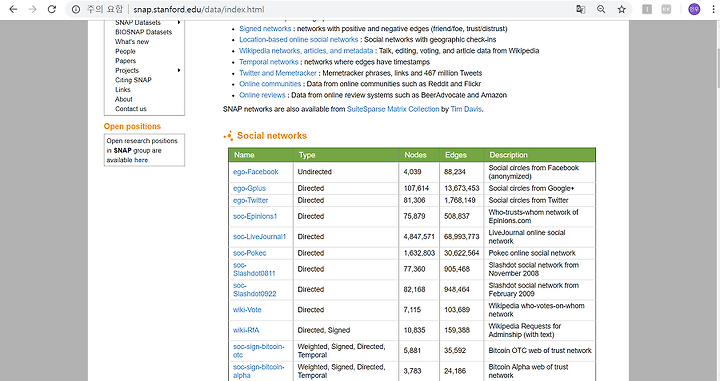
Task: Open the soc-Slashdot0811 dataset link
Action: point(254,269)
